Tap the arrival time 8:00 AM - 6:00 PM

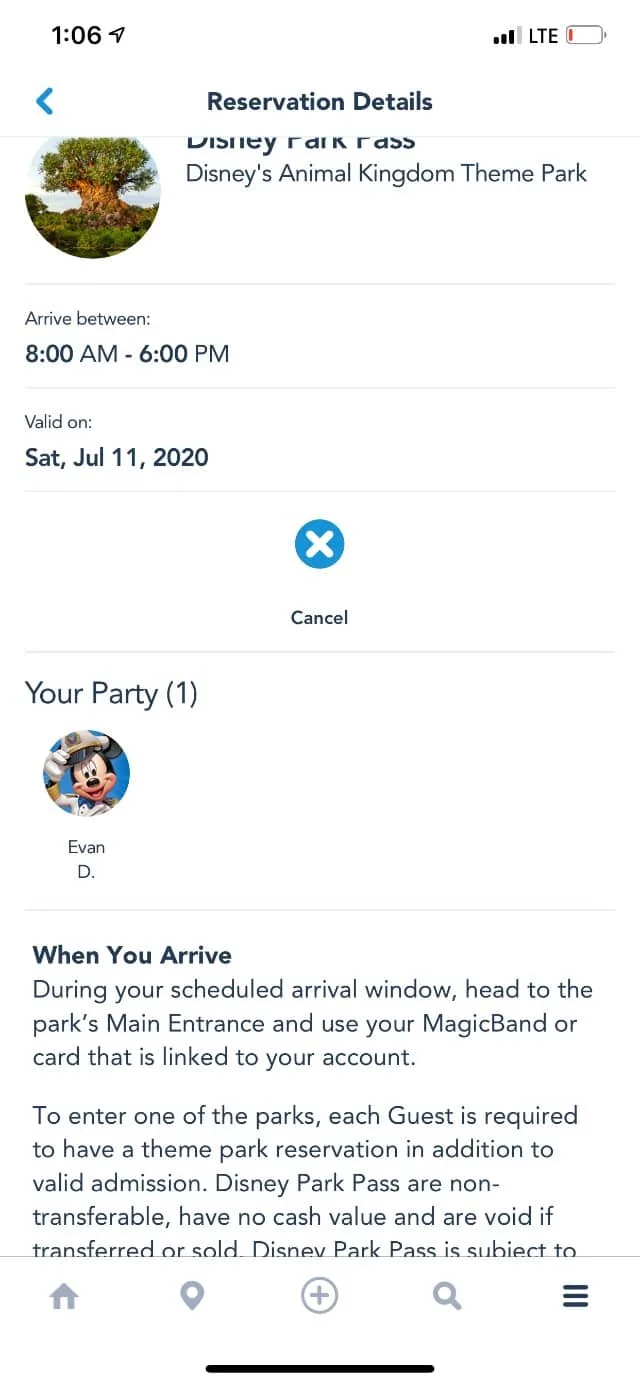pyautogui.click(x=127, y=353)
